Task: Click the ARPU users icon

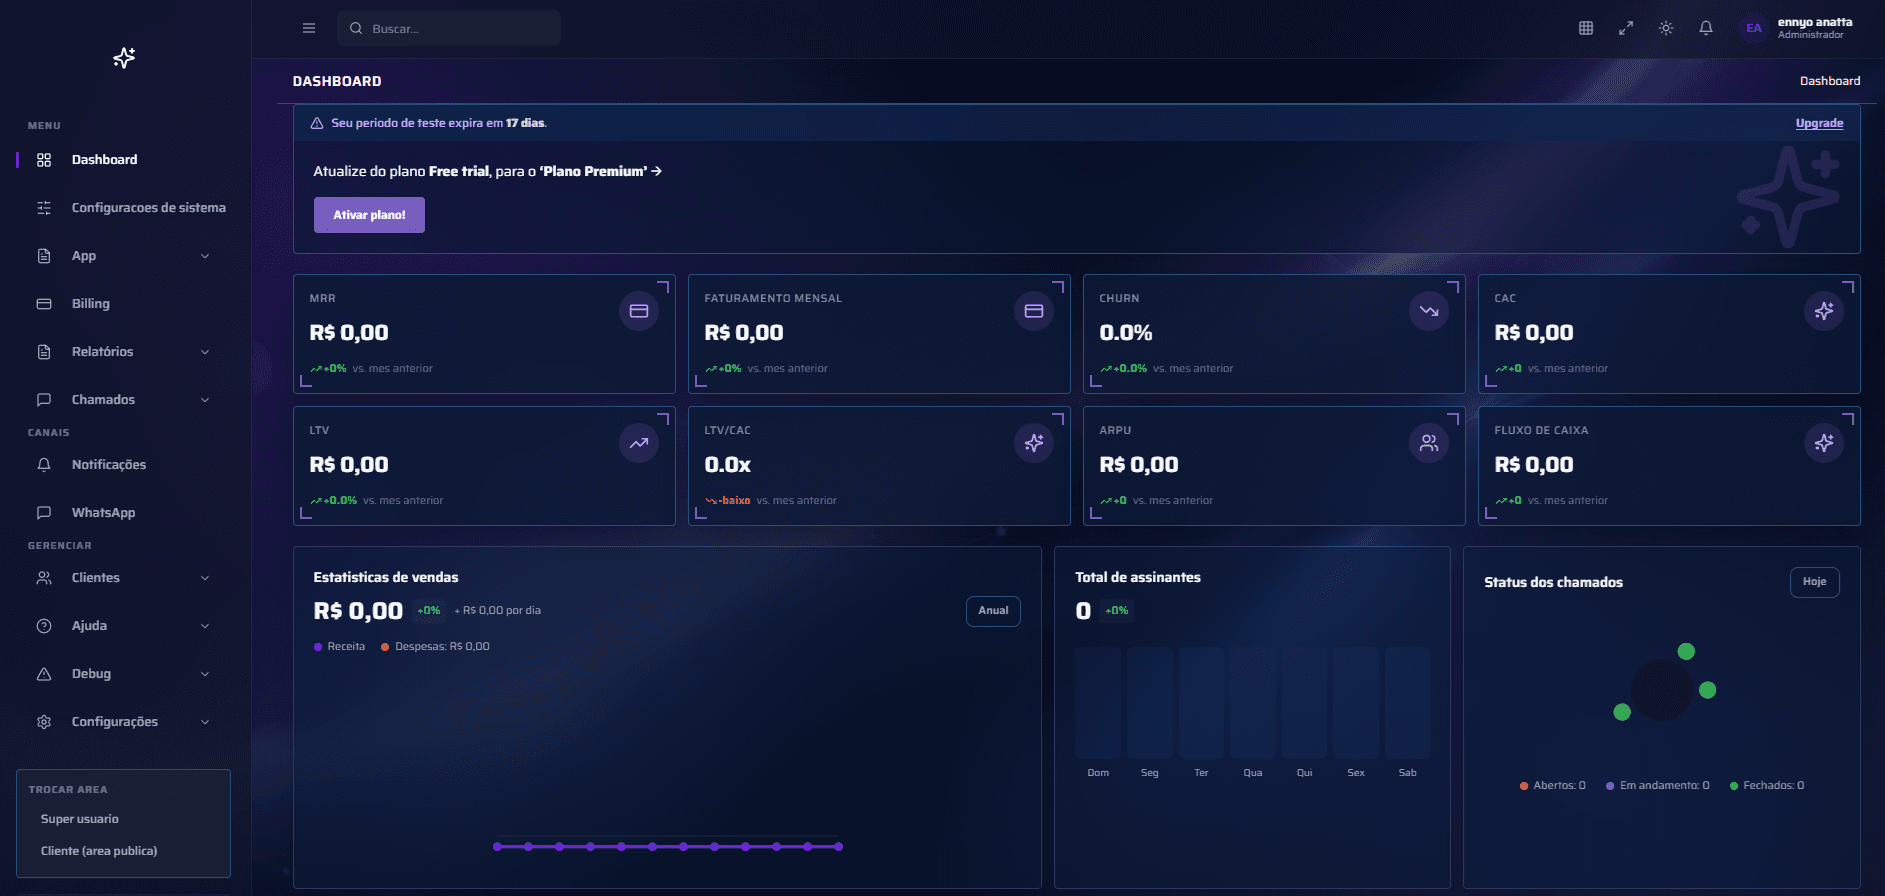Action: 1429,443
